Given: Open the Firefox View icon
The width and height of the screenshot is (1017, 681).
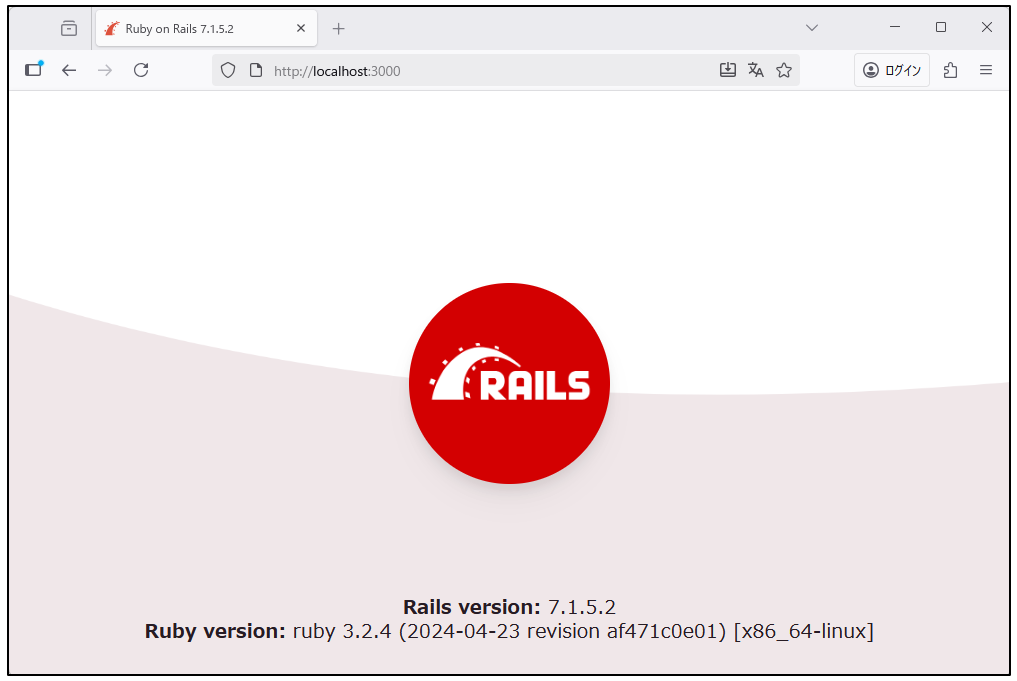Looking at the screenshot, I should coord(69,29).
